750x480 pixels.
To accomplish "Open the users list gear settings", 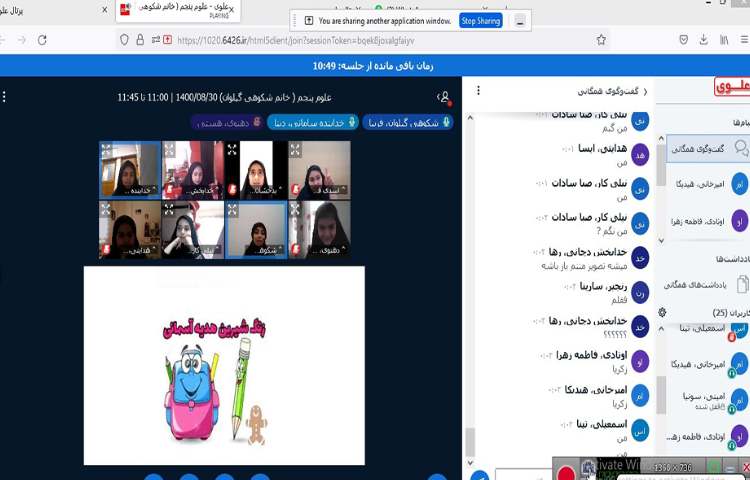I will pos(662,312).
